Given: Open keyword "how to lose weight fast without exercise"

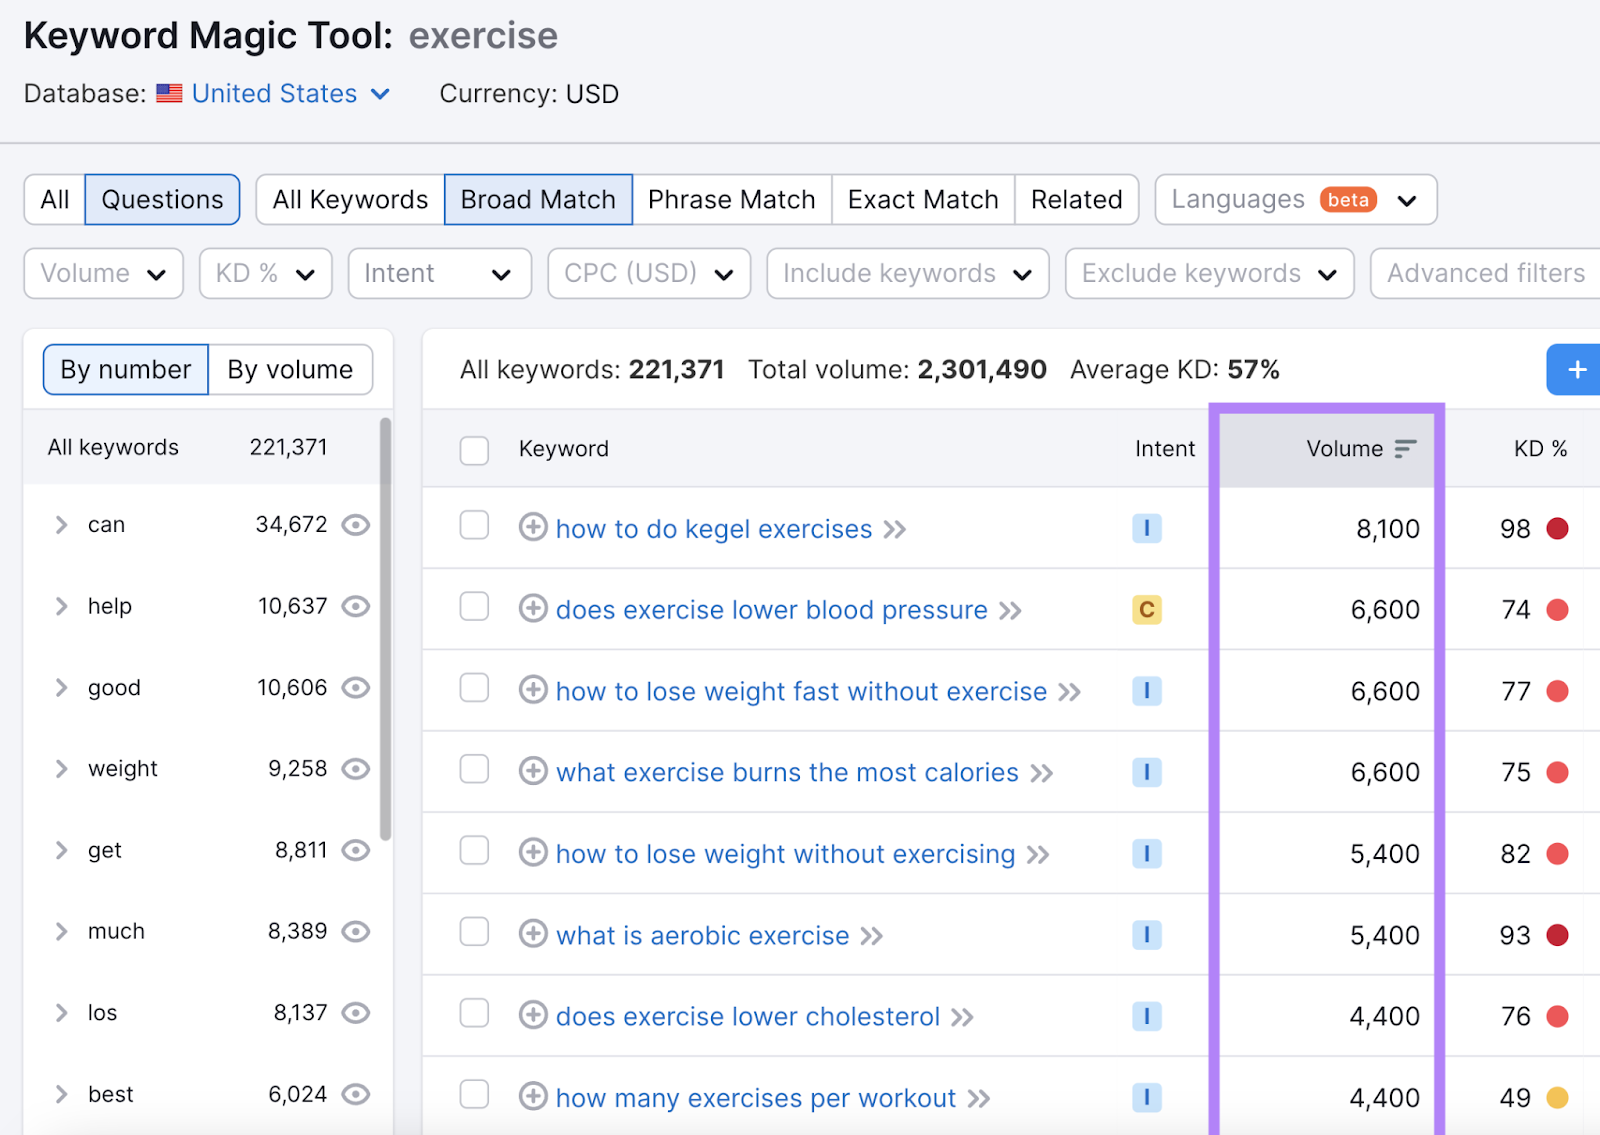Looking at the screenshot, I should pos(801,691).
